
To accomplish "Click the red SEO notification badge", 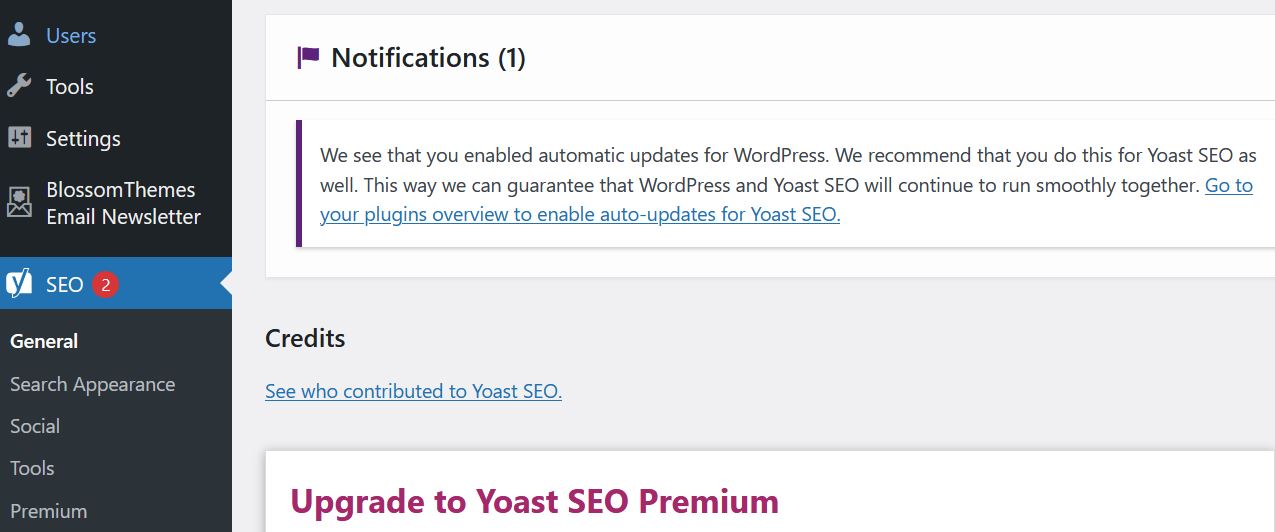I will pyautogui.click(x=105, y=285).
